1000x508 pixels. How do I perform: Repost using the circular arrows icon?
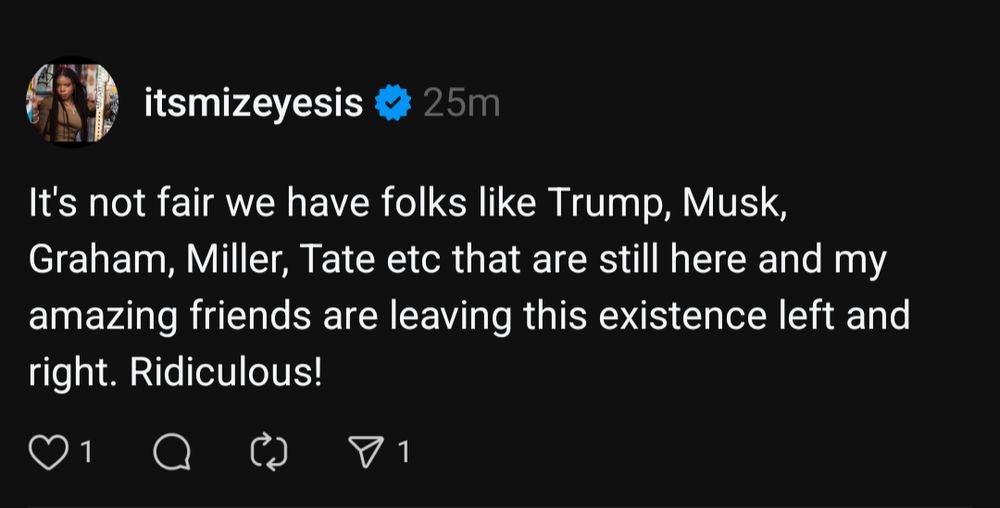[269, 454]
